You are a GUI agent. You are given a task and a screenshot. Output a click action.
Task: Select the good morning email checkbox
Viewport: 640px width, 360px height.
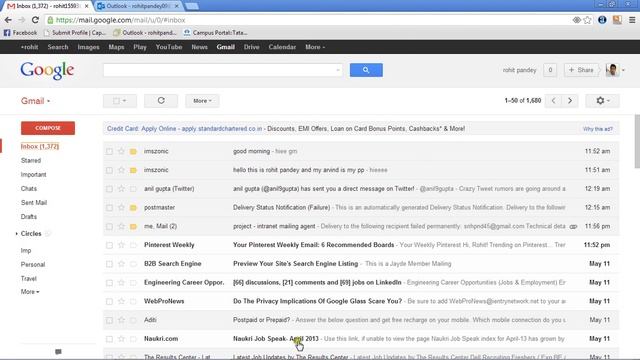point(109,151)
